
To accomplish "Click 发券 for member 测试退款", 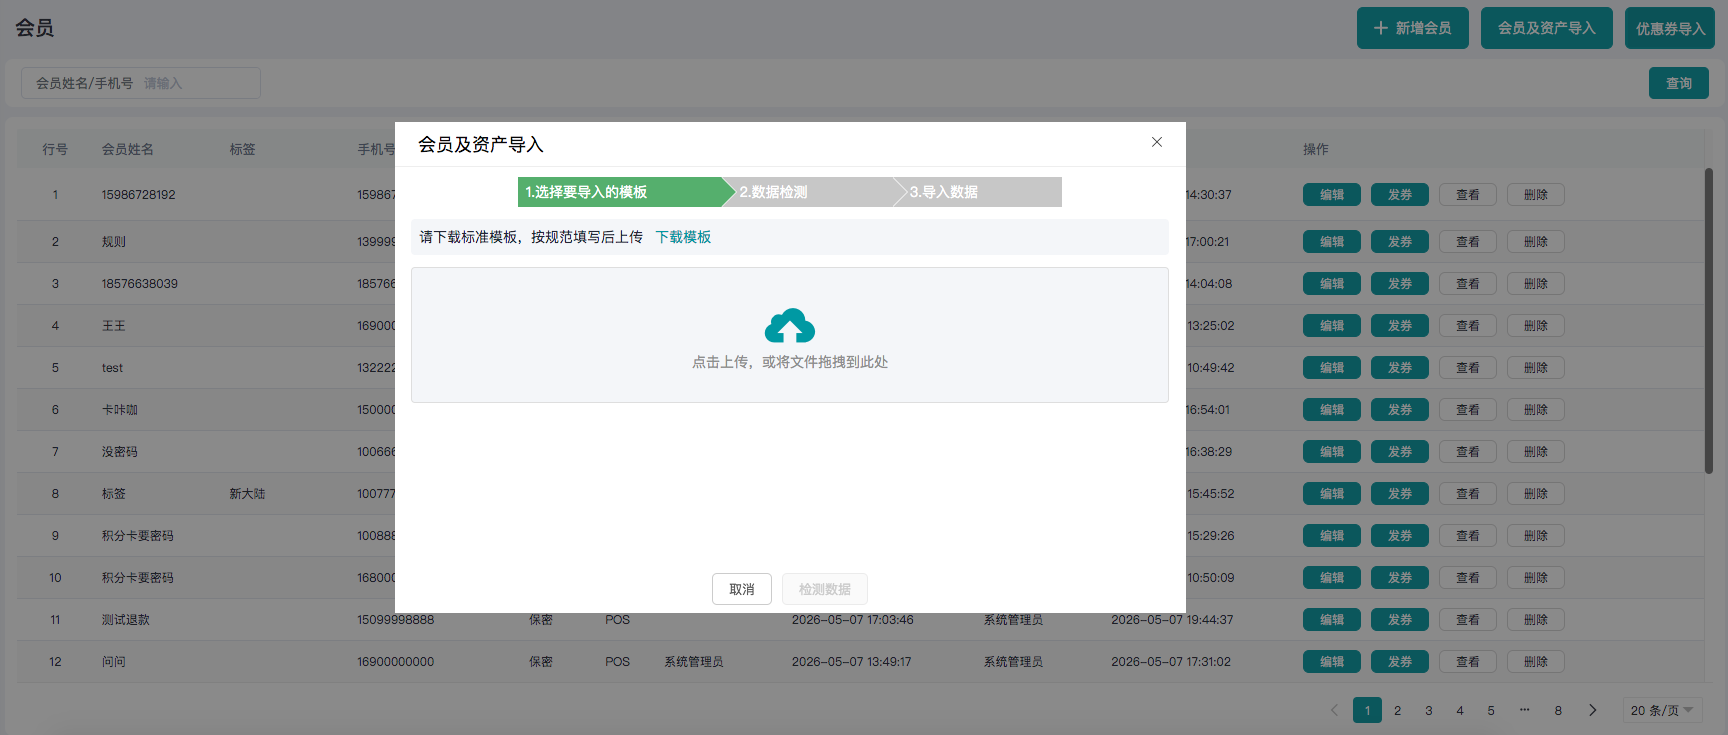I will 1400,620.
